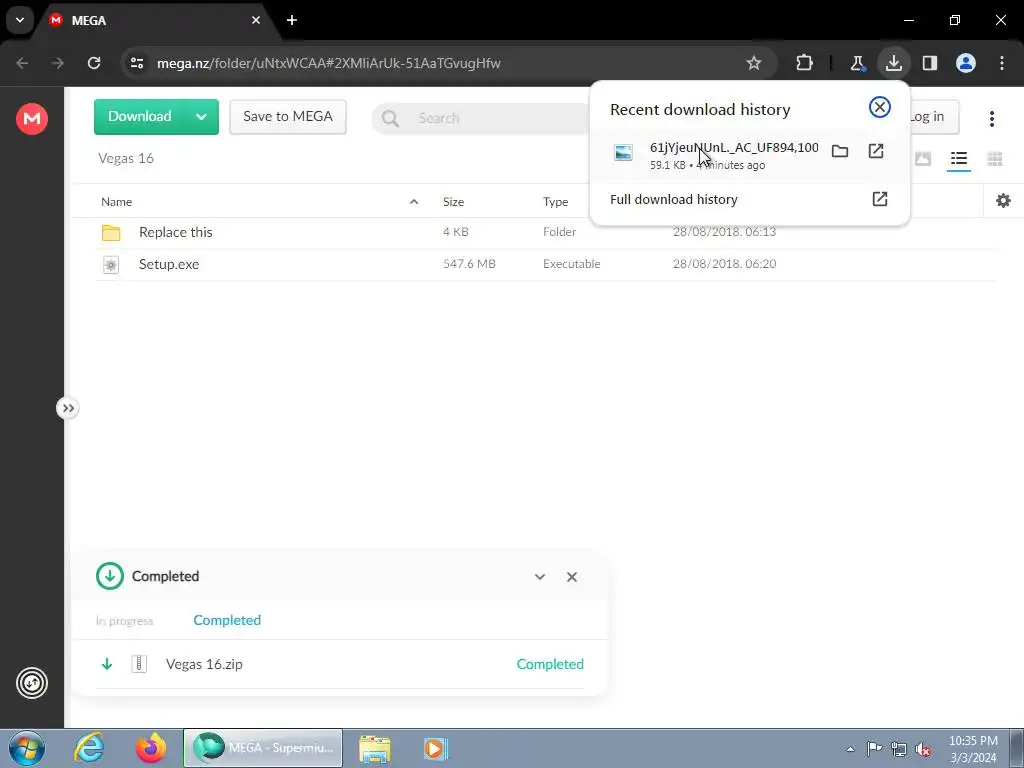The width and height of the screenshot is (1024, 768).
Task: Go back in browser history
Action: point(22,63)
